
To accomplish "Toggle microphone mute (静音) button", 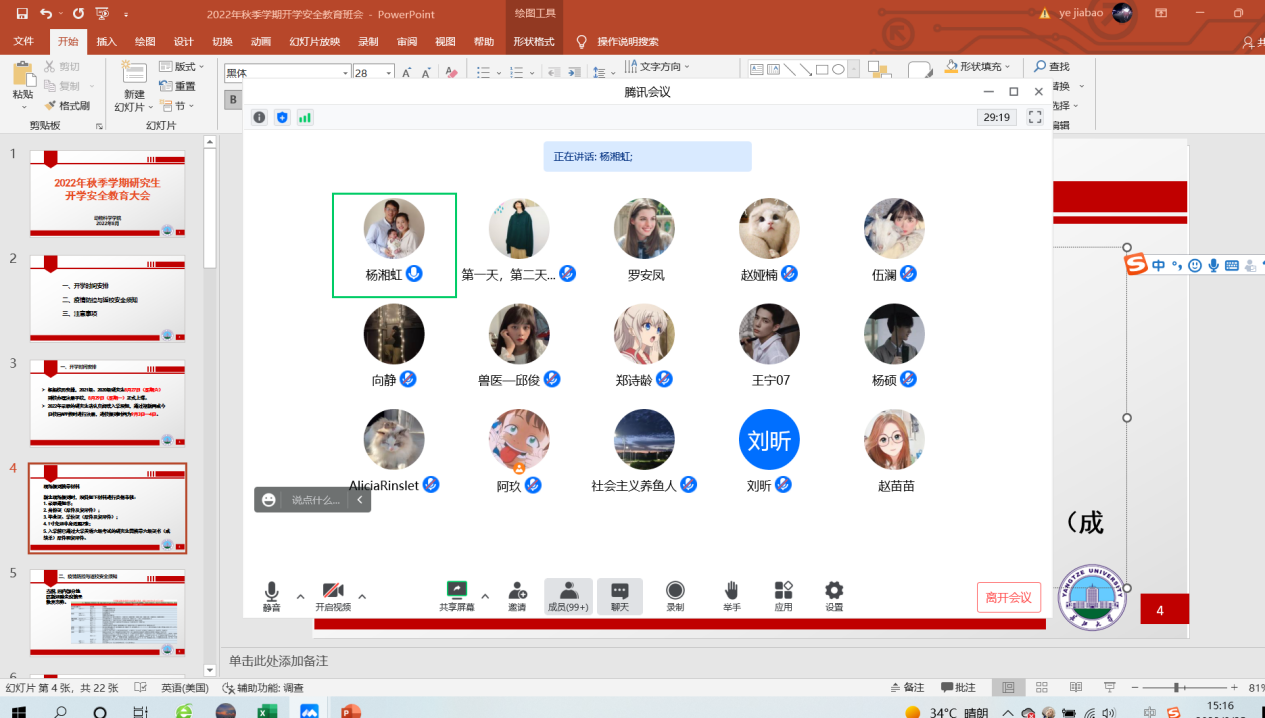I will [271, 591].
